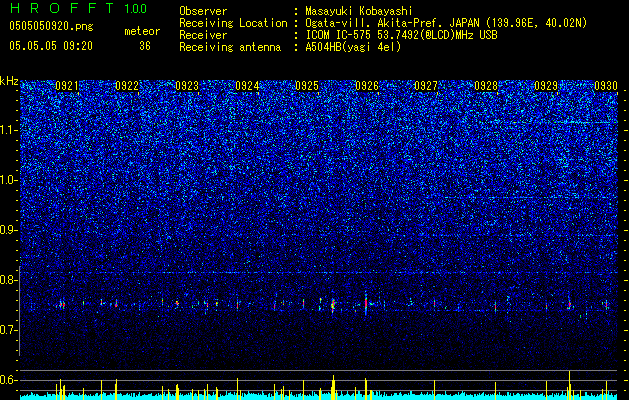
Task: Click the Ogata-vill. Akita-Pref. JAPAN location text
Action: tap(446, 23)
